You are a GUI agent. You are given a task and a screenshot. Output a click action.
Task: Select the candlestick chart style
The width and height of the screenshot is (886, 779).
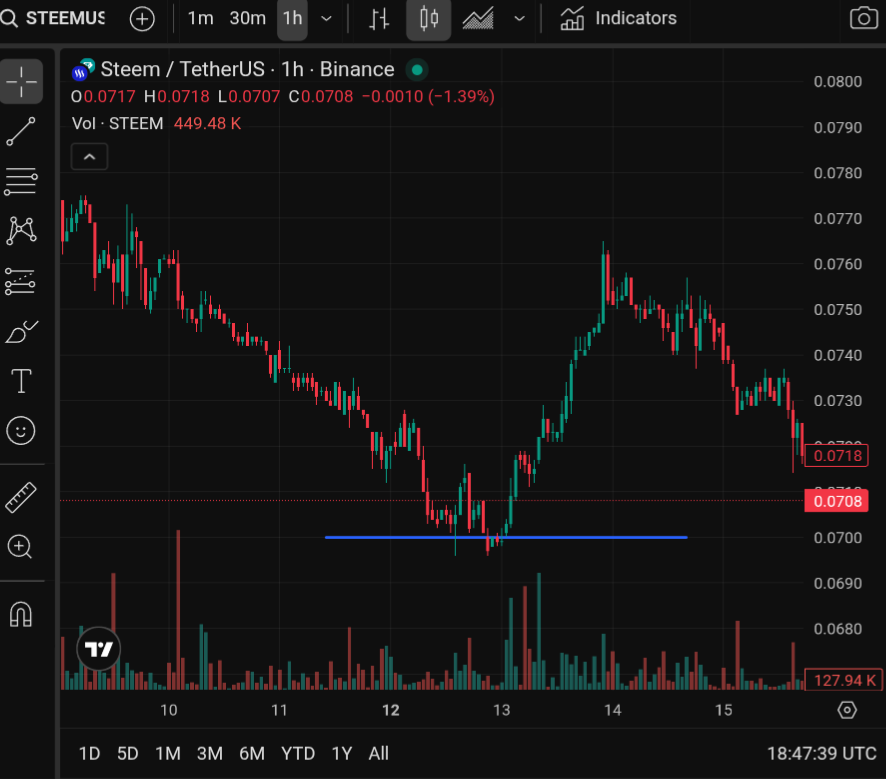coord(428,19)
